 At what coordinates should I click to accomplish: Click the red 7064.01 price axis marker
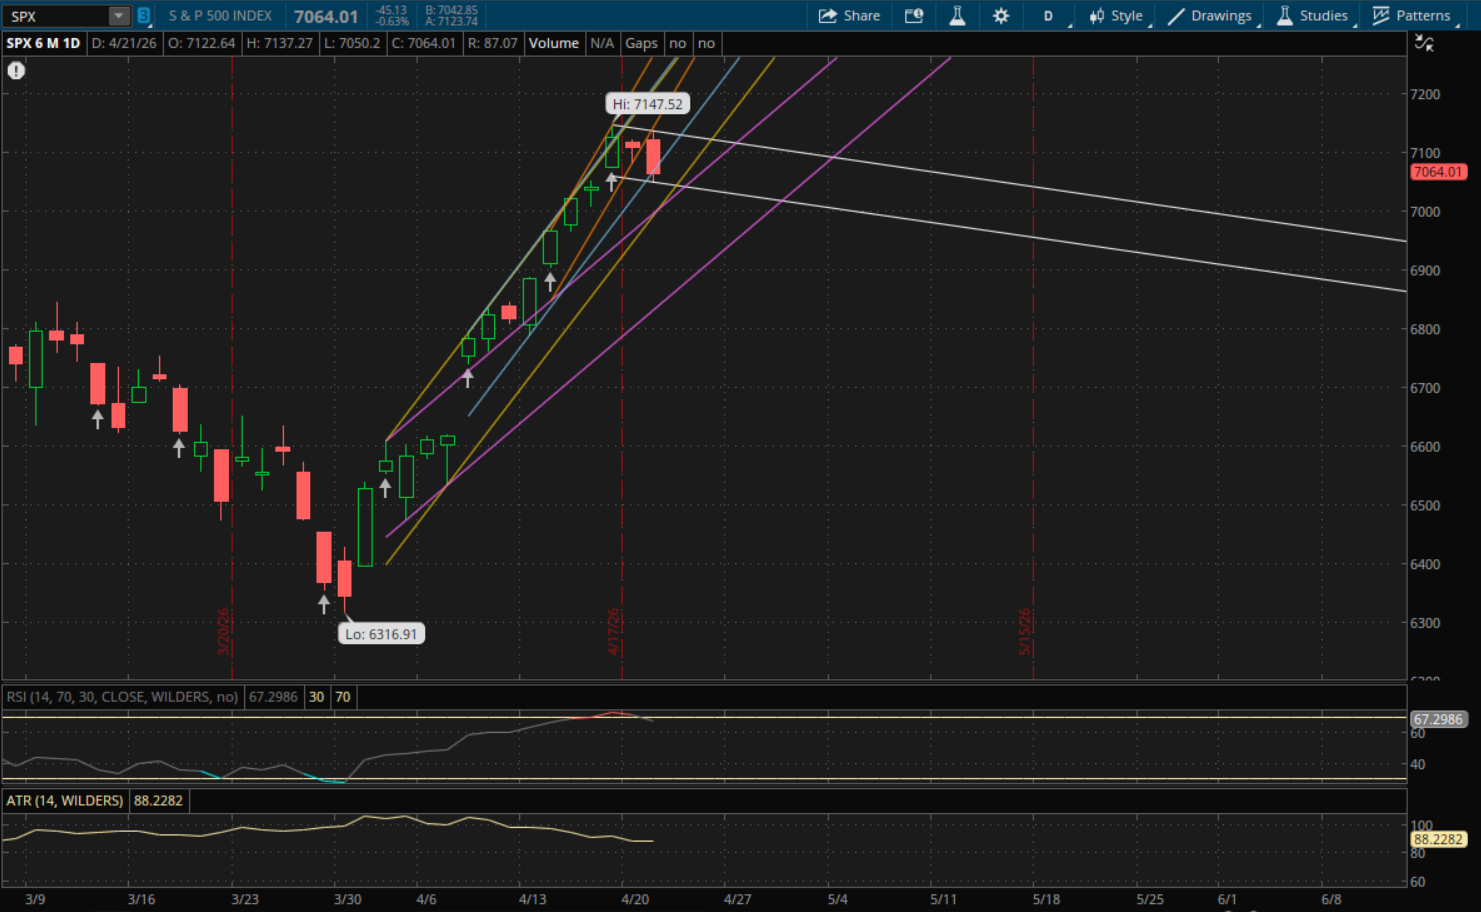(x=1437, y=172)
